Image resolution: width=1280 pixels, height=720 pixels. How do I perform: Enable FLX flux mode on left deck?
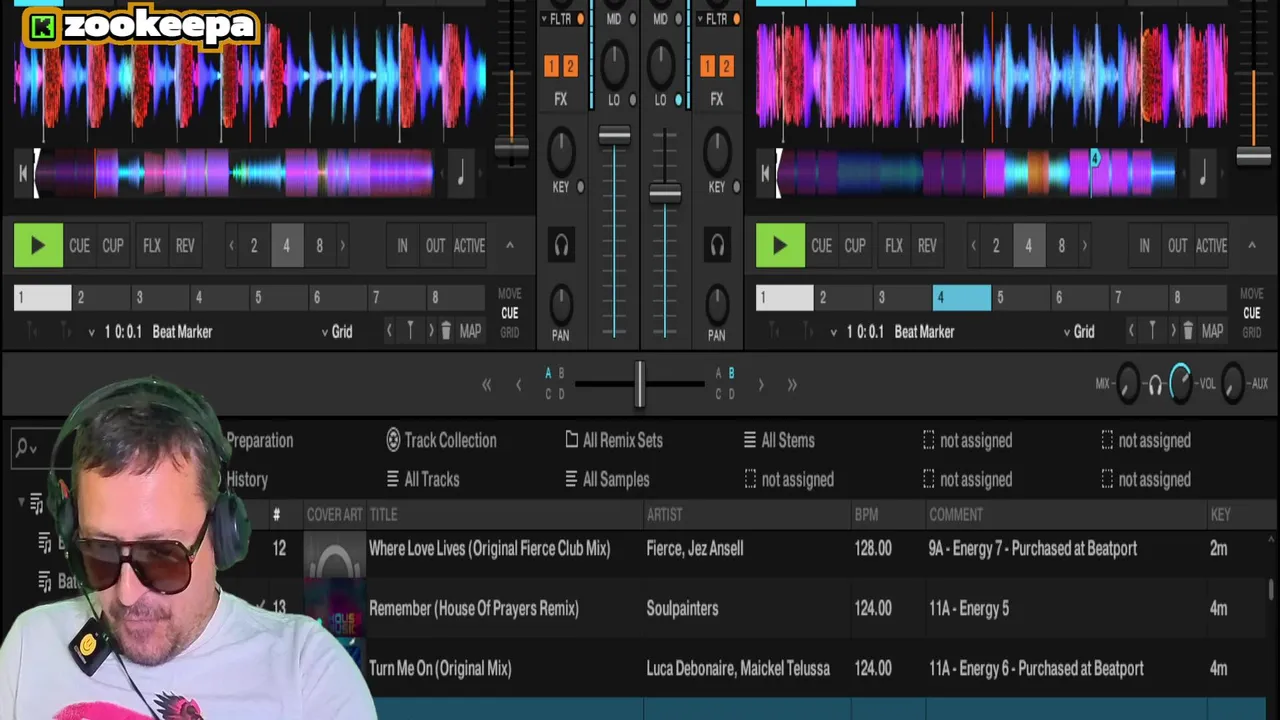tap(152, 246)
